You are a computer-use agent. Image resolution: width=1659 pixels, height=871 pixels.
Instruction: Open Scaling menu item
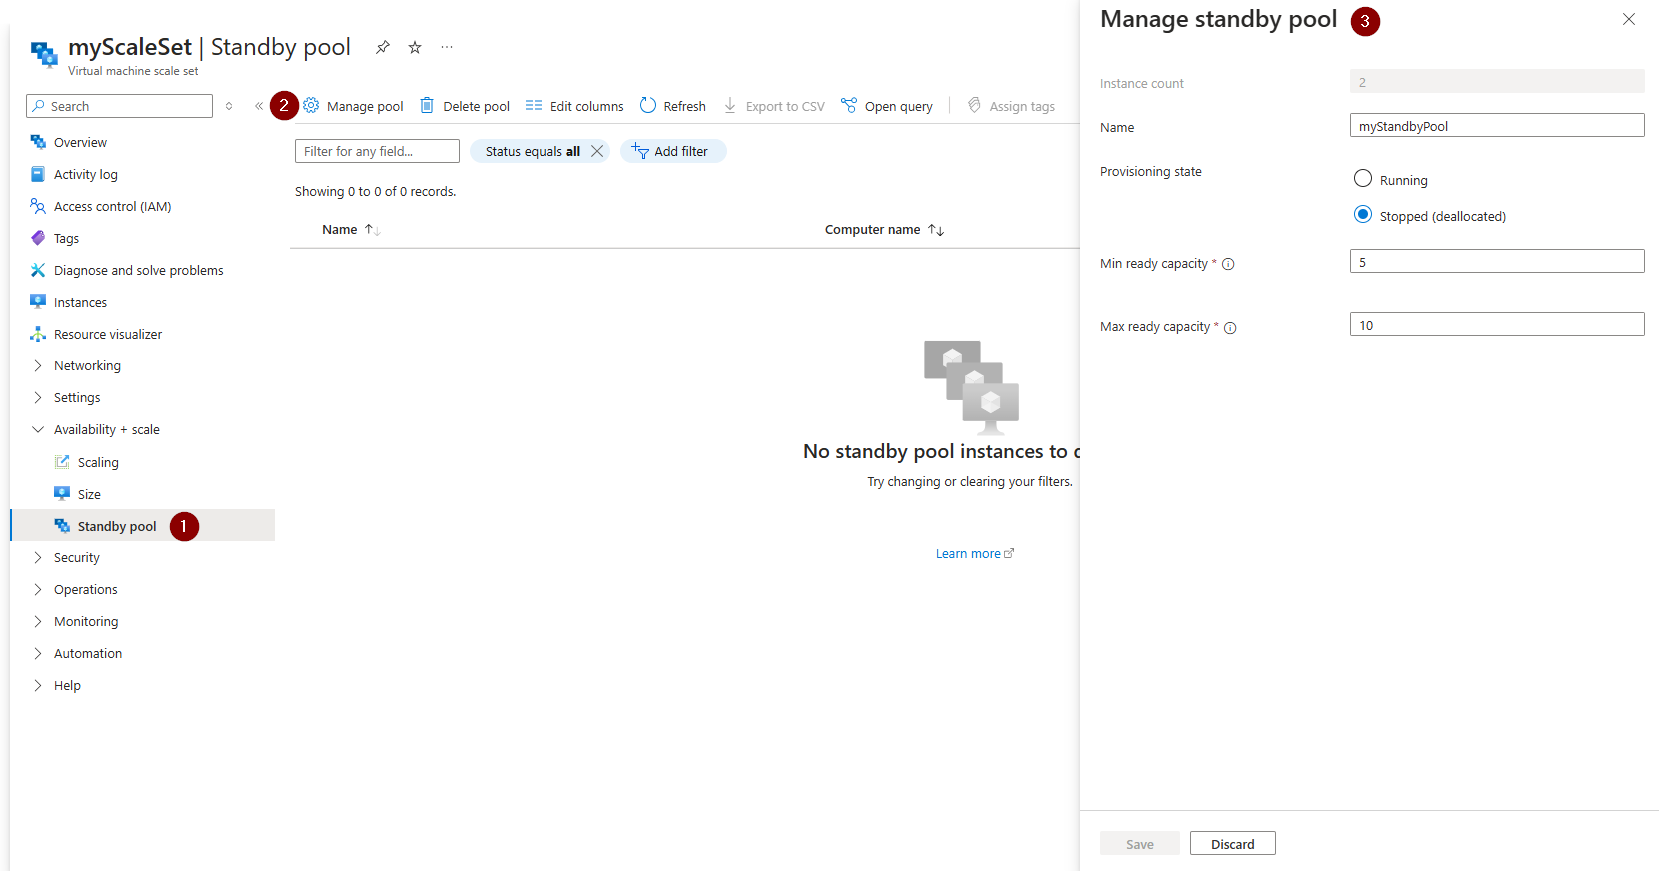click(x=98, y=463)
